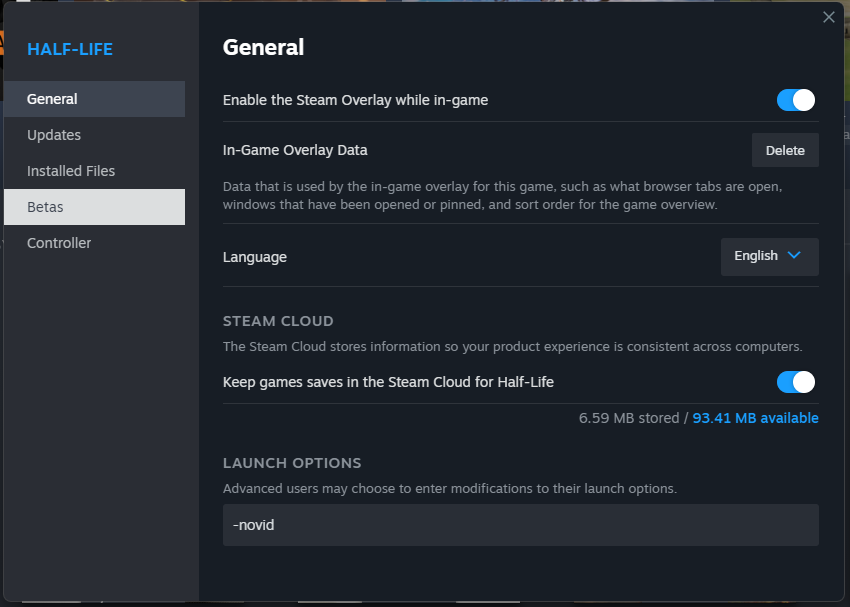Viewport: 850px width, 607px height.
Task: Select the Betas sidebar item
Action: 94,207
